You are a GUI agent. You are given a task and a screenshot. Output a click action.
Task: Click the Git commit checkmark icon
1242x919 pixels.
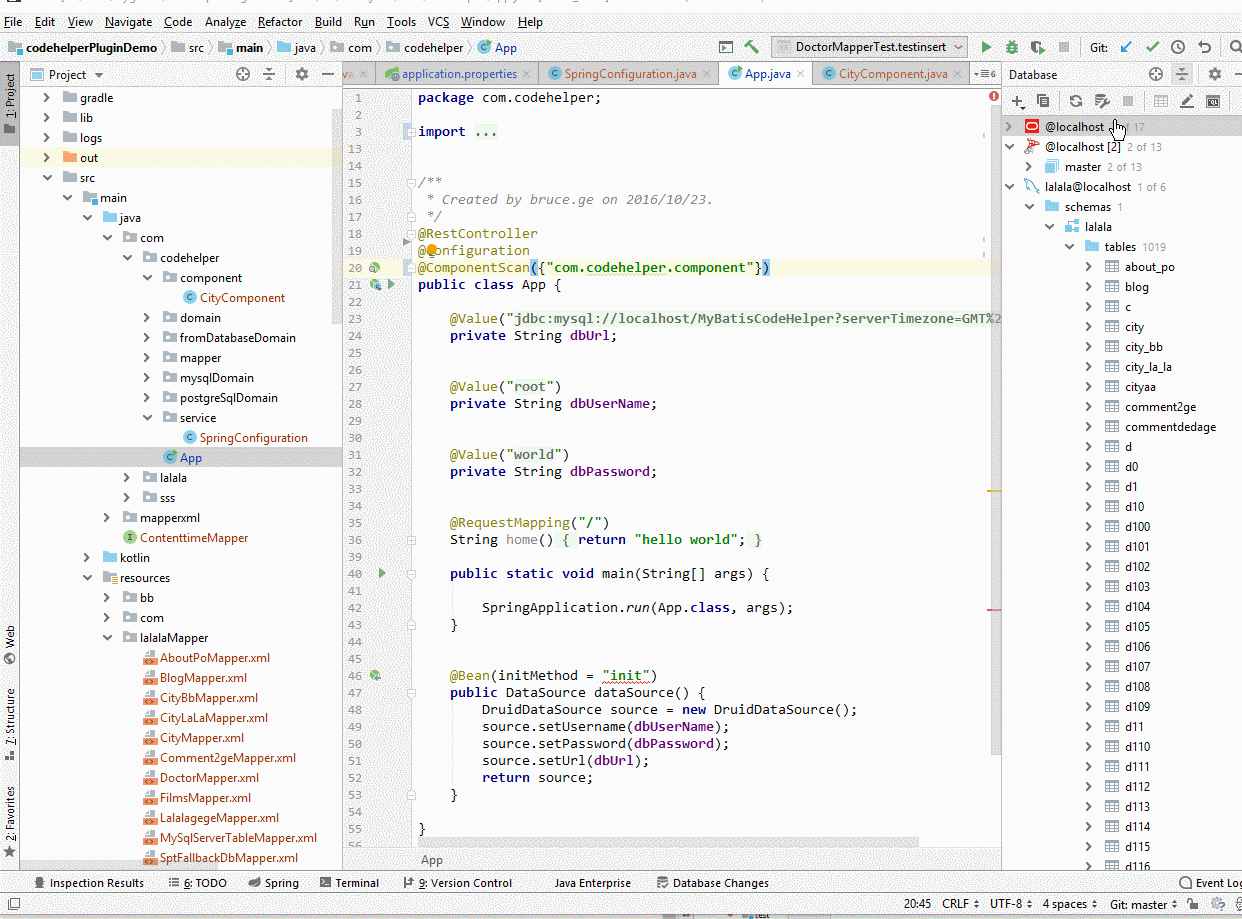point(1152,47)
